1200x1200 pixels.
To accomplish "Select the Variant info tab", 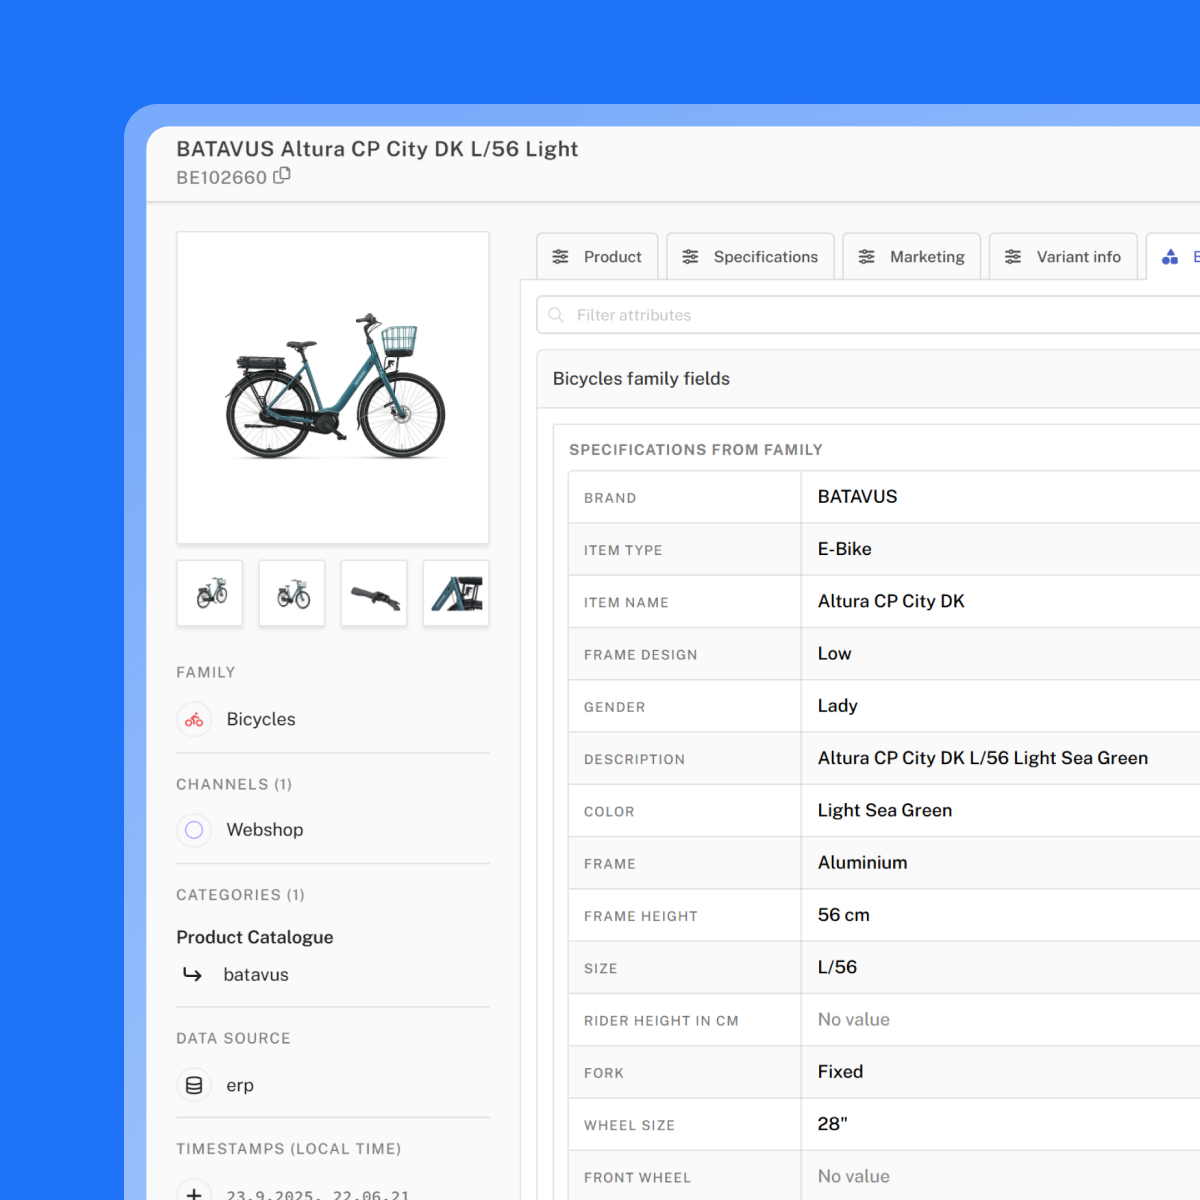I will (1063, 257).
